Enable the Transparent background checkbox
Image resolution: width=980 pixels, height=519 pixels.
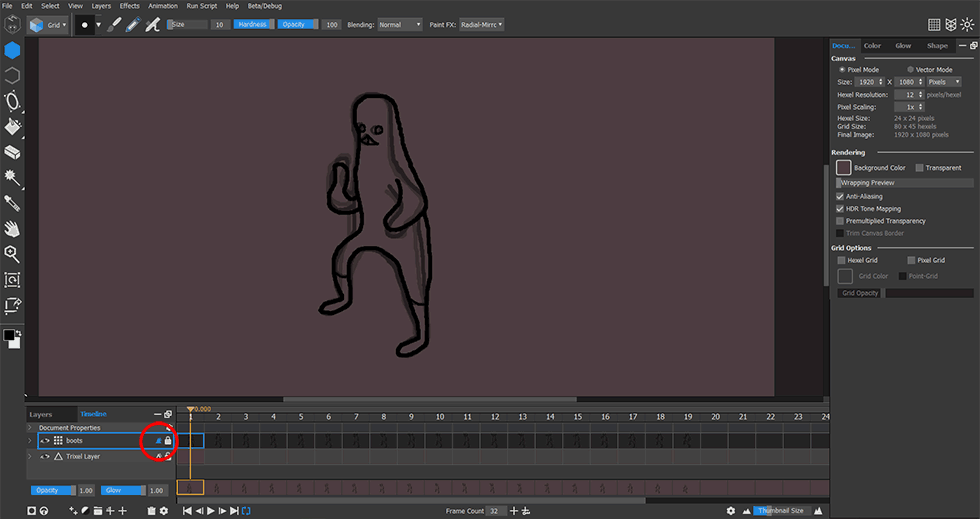coord(920,168)
